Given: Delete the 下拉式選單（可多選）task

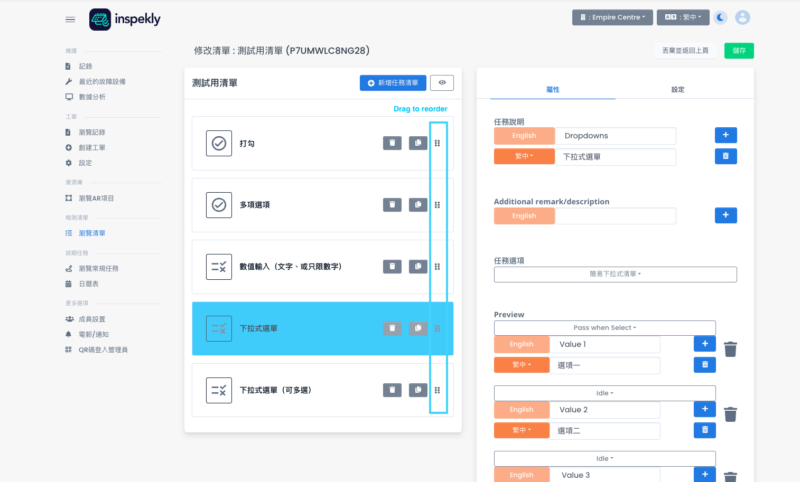Looking at the screenshot, I should pos(393,390).
